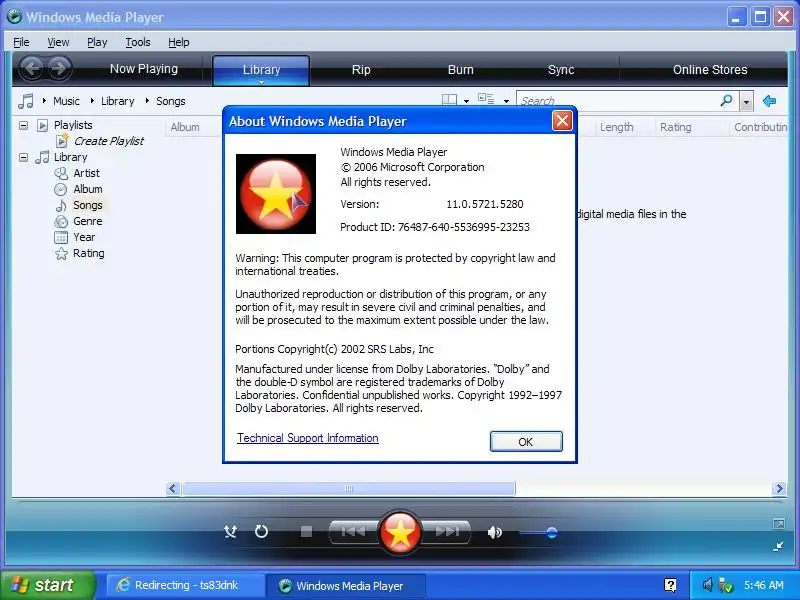The height and width of the screenshot is (600, 800).
Task: Click the system tray volume icon
Action: (707, 585)
